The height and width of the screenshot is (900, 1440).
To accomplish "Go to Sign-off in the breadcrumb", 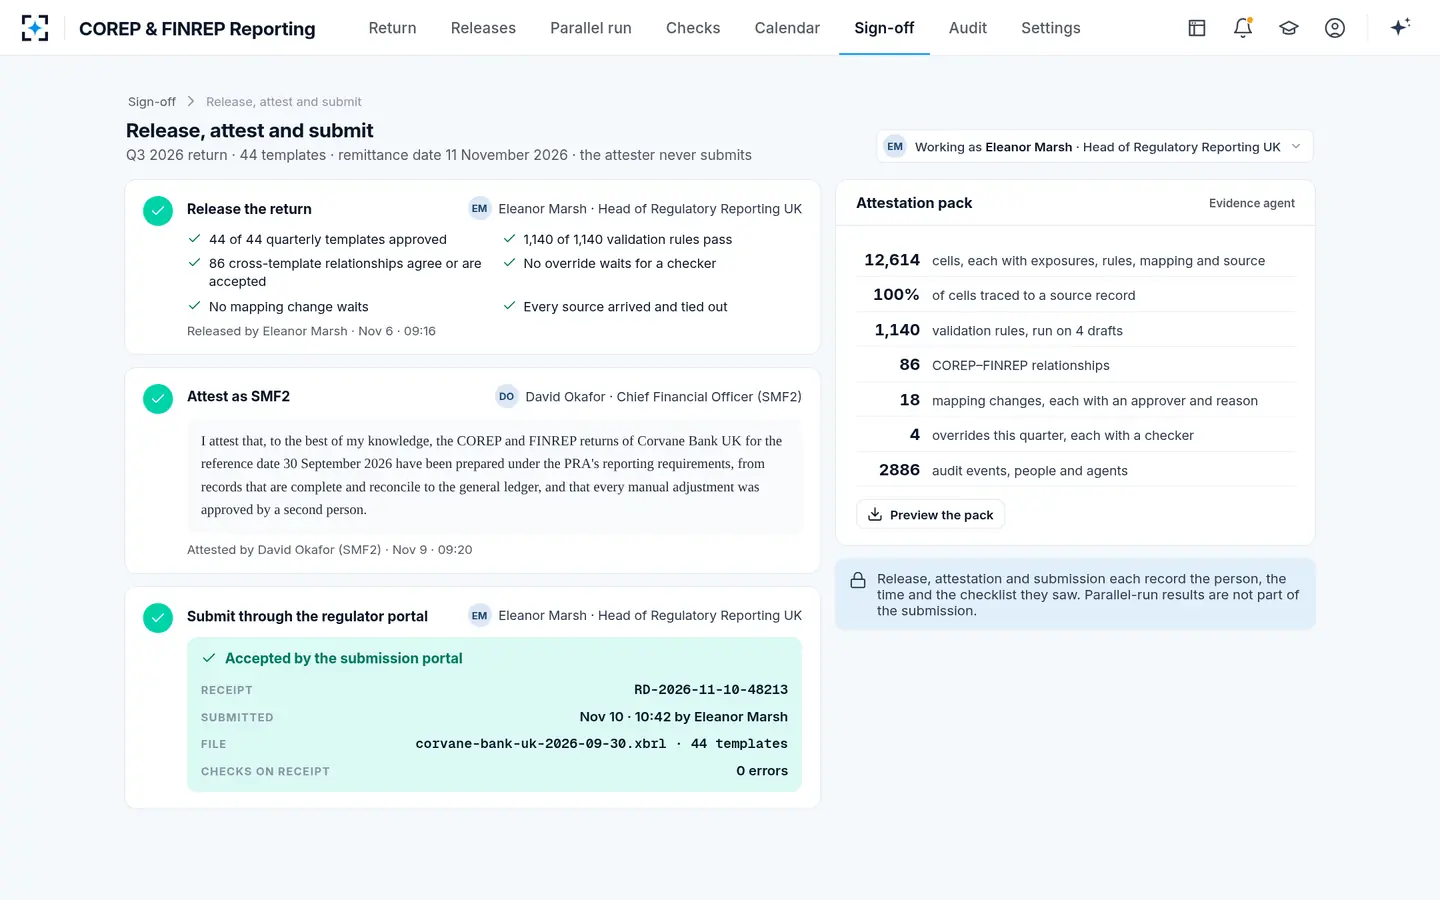I will pyautogui.click(x=152, y=102).
